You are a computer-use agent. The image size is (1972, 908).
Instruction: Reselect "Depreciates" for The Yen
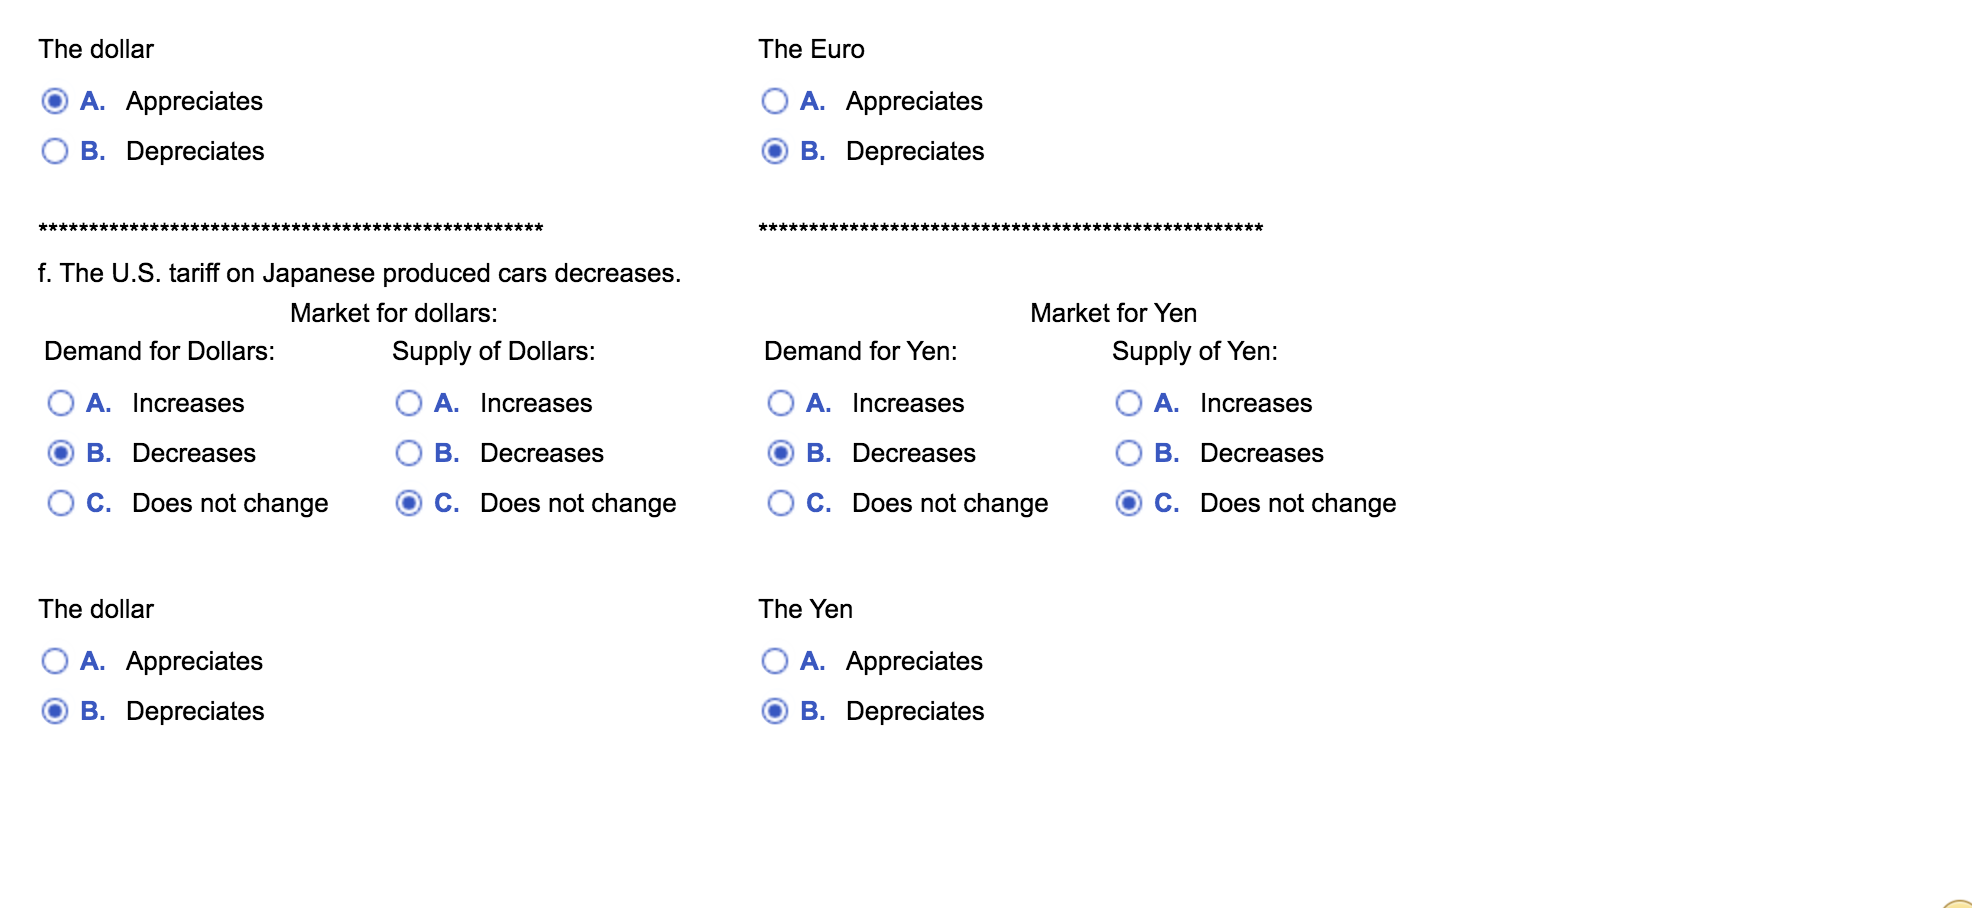tap(775, 711)
